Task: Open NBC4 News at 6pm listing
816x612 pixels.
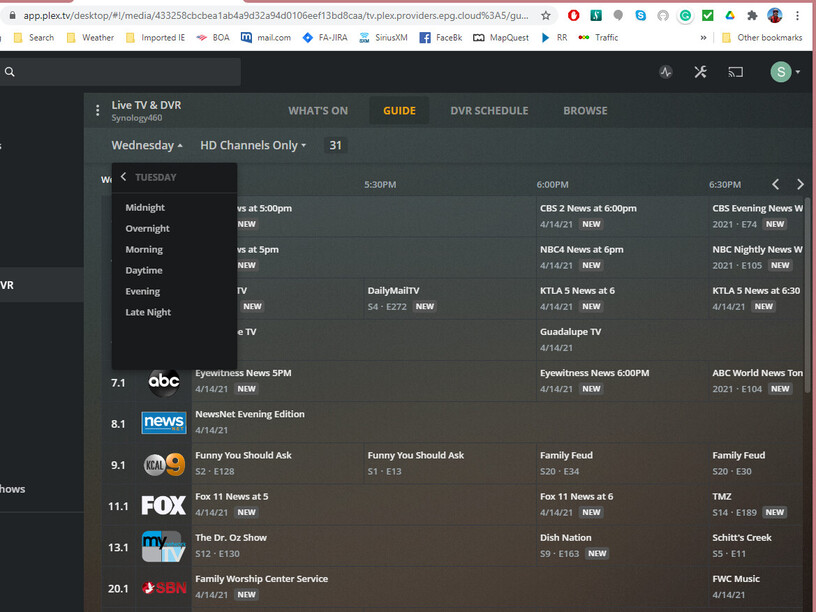Action: coord(622,257)
